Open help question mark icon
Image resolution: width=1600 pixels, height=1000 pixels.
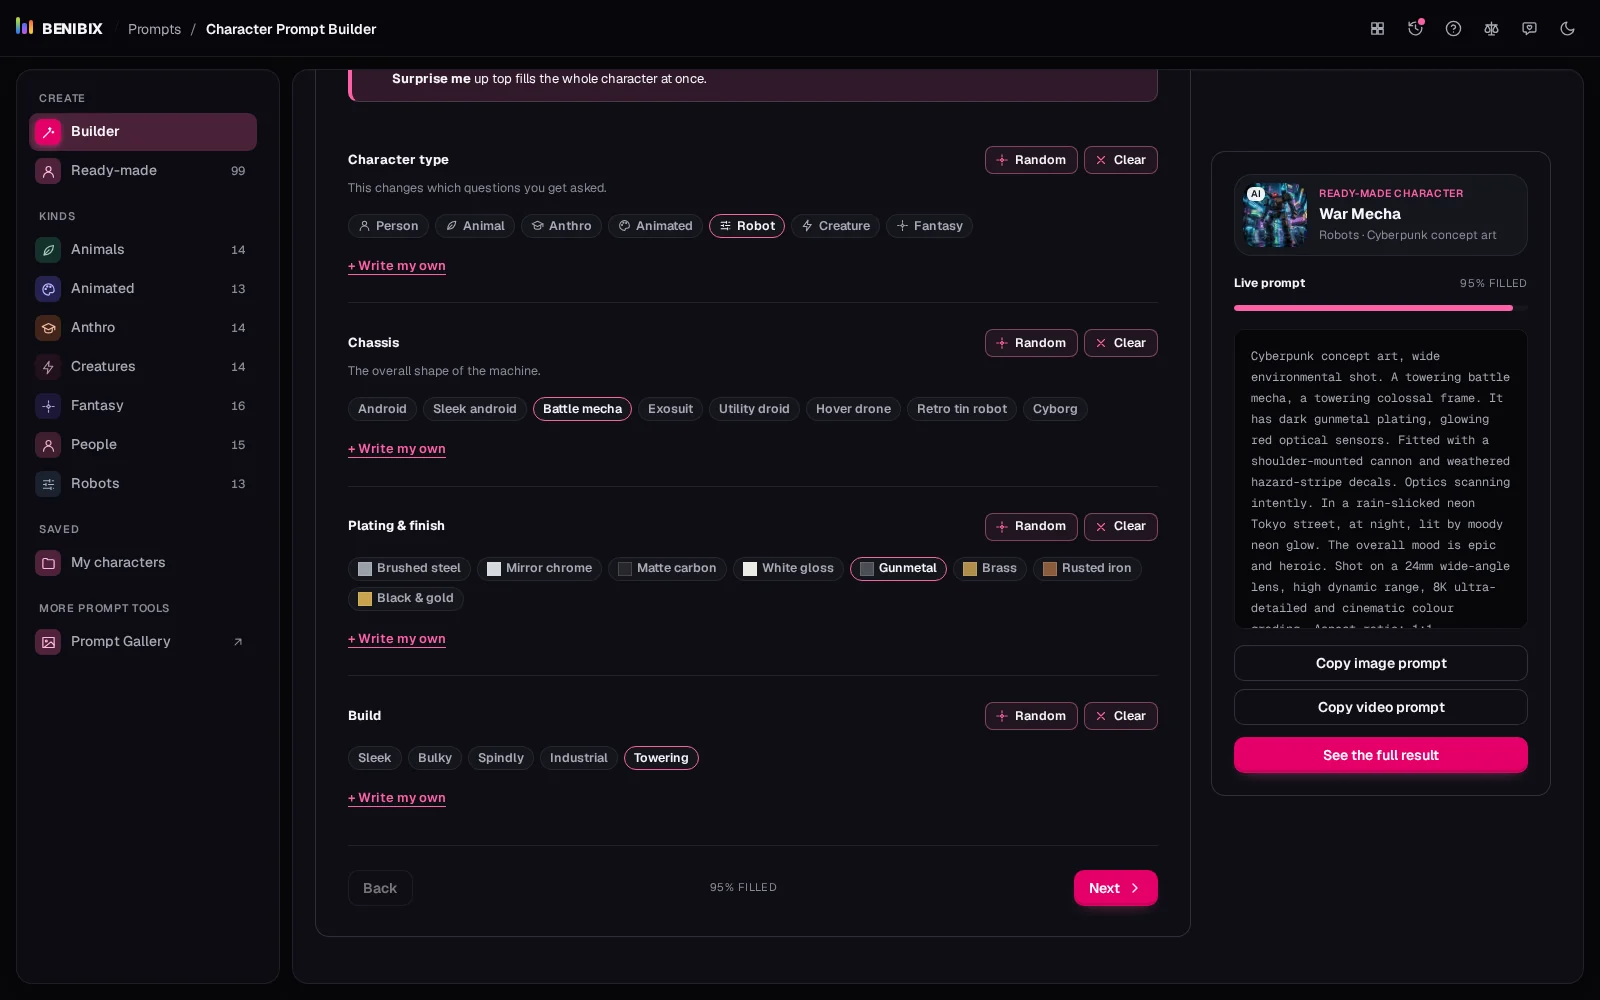point(1453,29)
